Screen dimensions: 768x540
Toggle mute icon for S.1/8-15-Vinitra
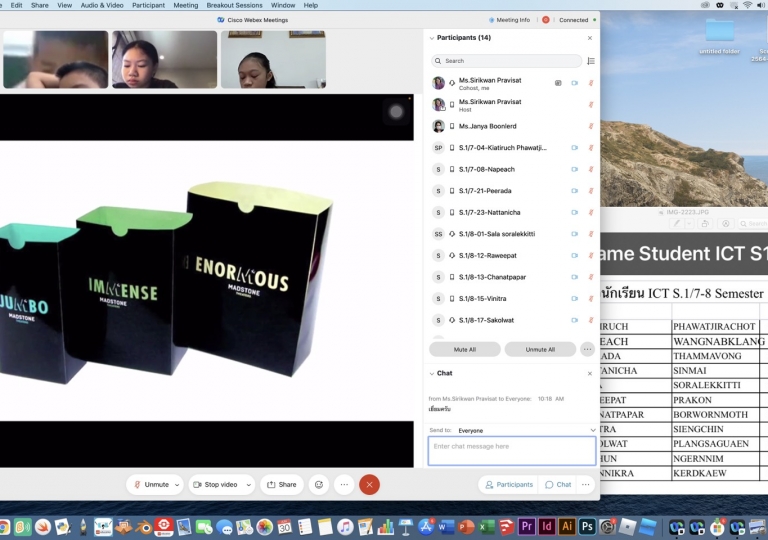tap(591, 298)
